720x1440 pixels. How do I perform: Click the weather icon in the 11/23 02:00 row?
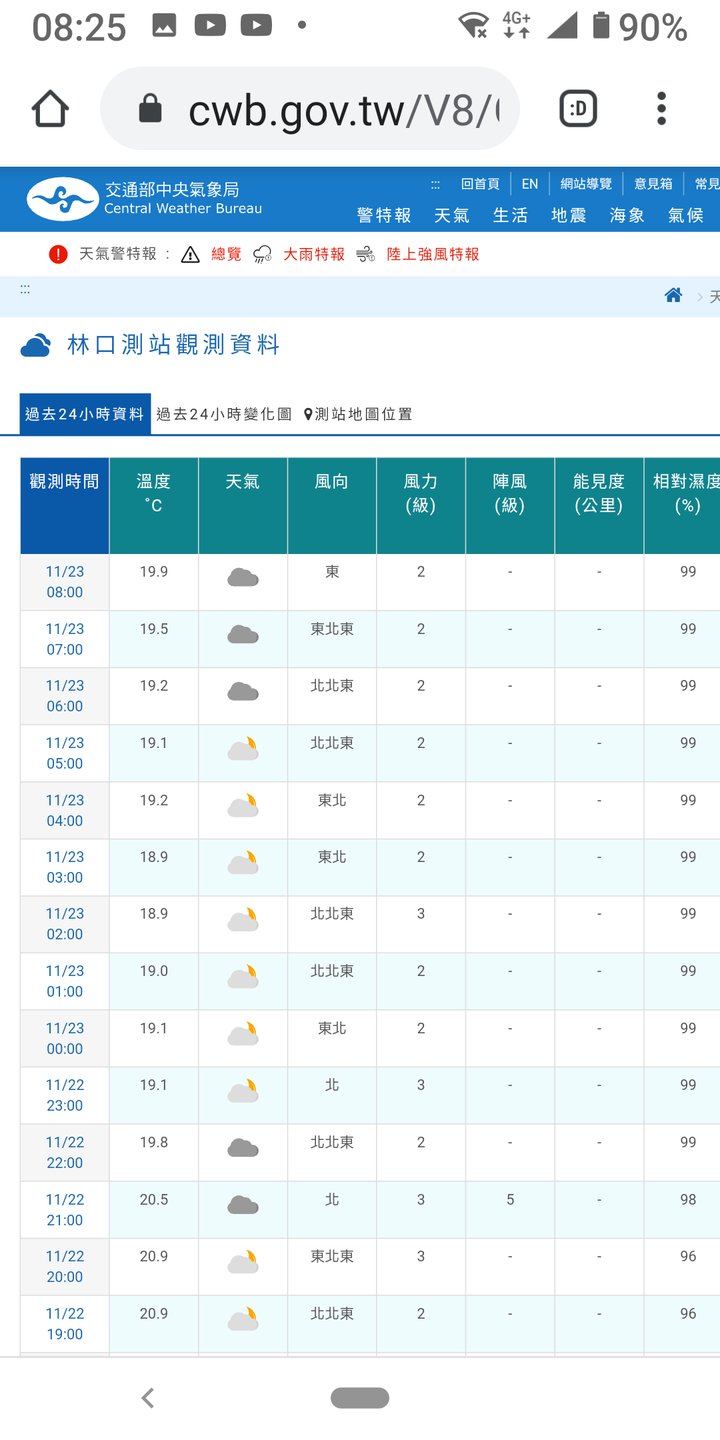click(x=243, y=919)
